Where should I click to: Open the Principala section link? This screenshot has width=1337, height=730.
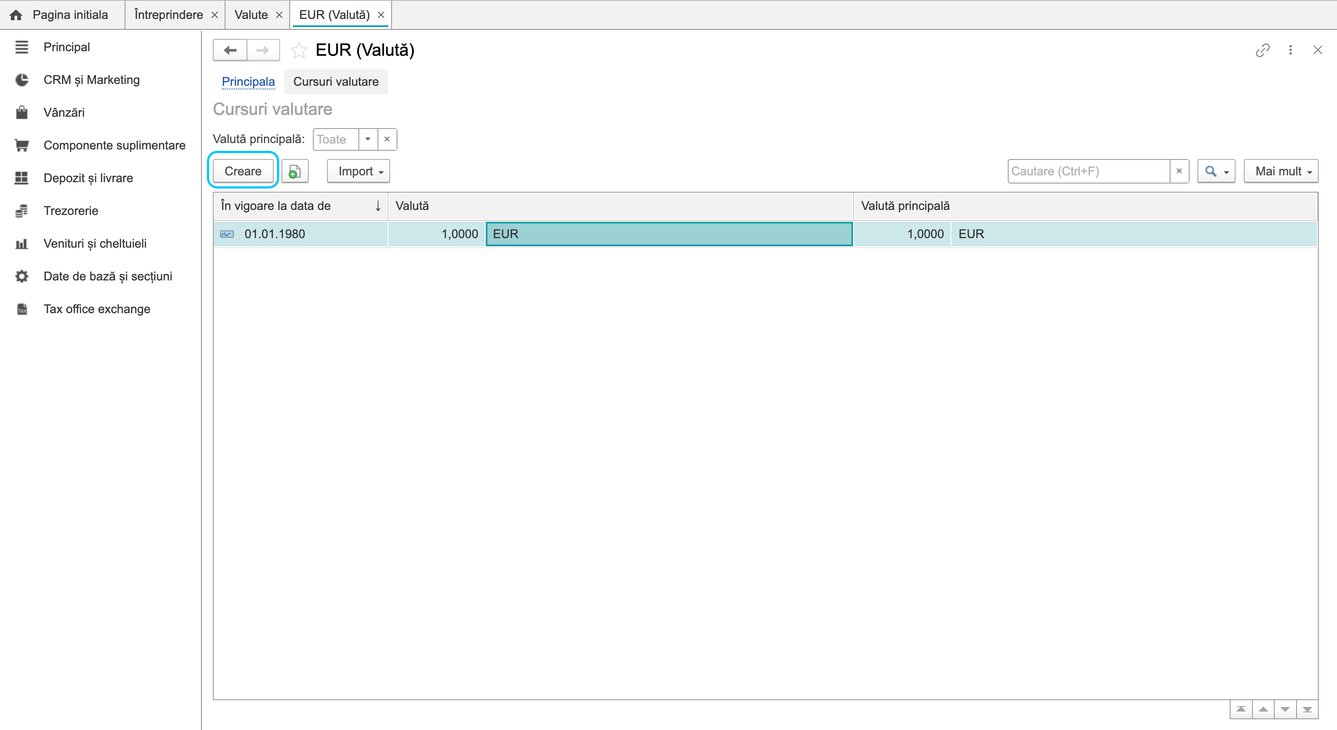tap(248, 82)
